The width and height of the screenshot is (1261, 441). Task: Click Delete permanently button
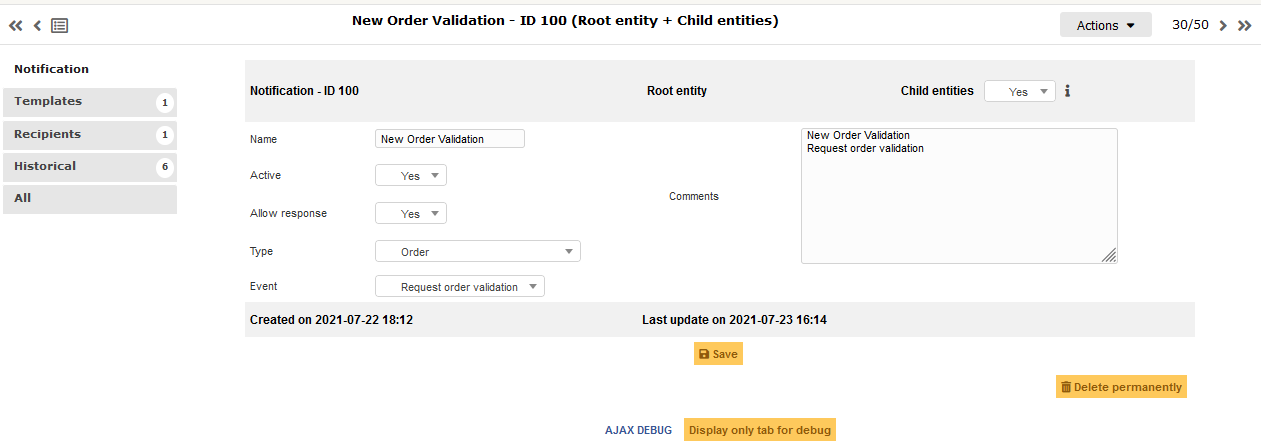[1121, 387]
